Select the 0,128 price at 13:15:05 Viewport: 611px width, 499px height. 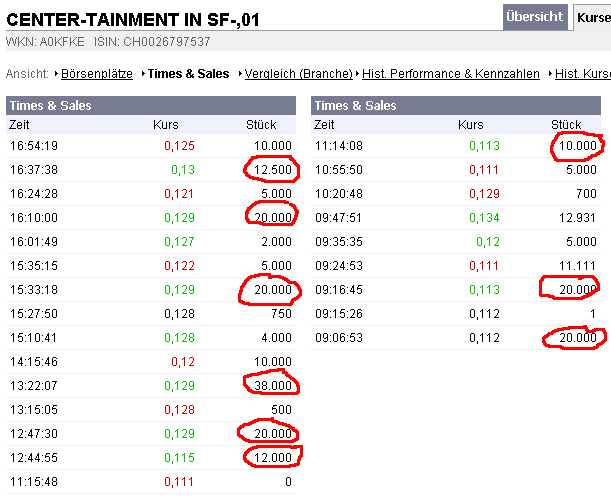tap(179, 410)
